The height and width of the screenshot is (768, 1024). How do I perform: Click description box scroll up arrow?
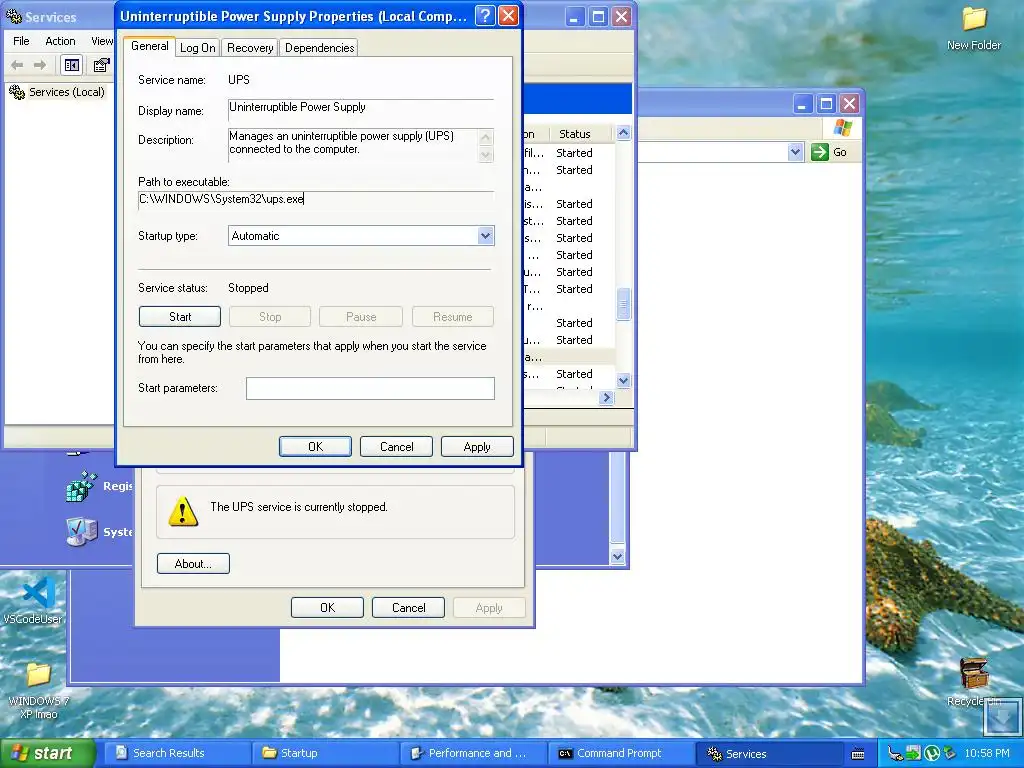pos(485,137)
